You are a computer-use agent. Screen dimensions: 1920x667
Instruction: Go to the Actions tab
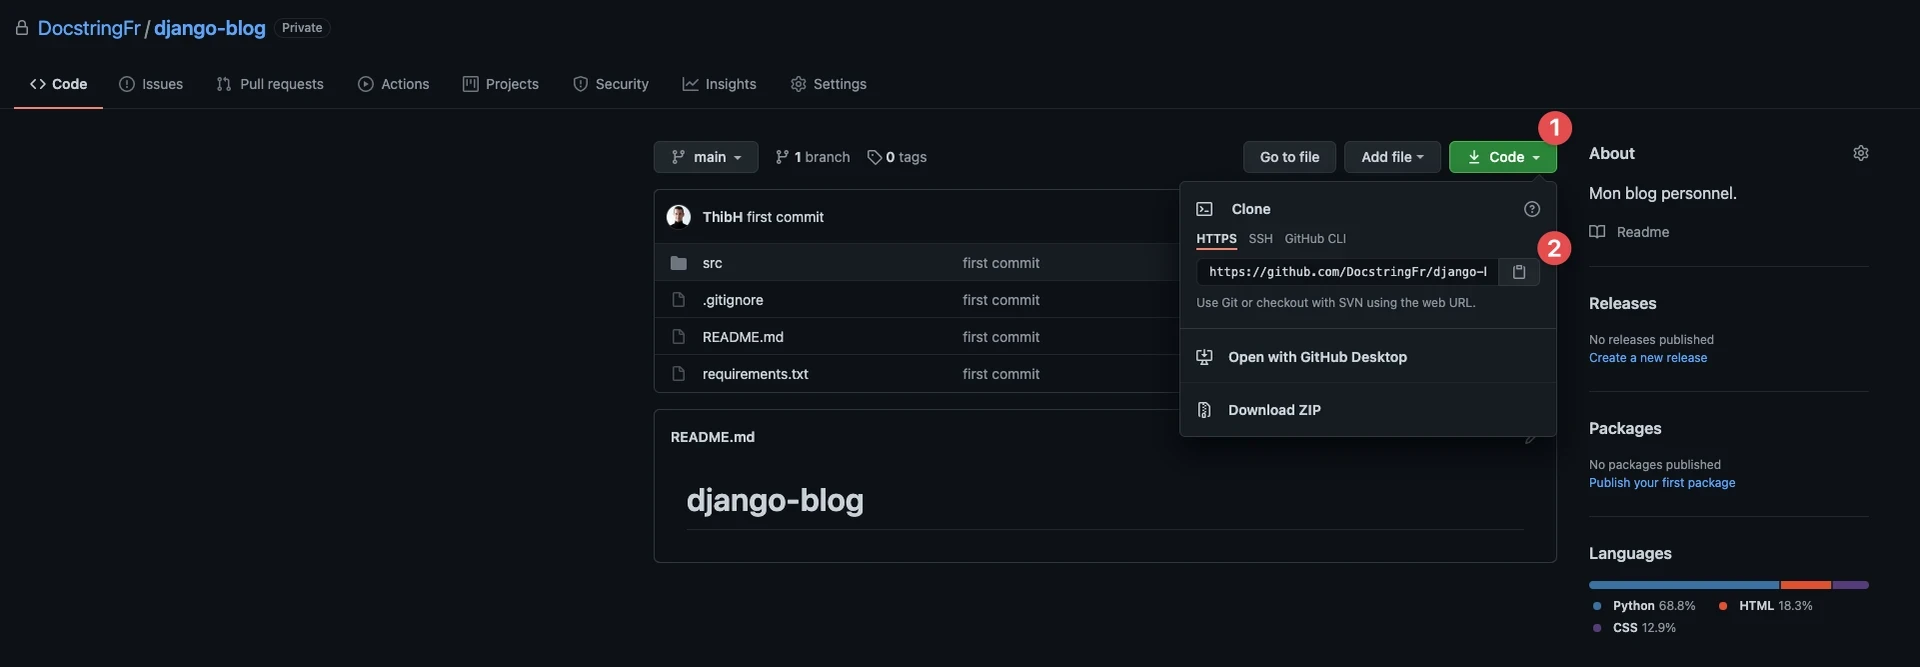pyautogui.click(x=393, y=84)
